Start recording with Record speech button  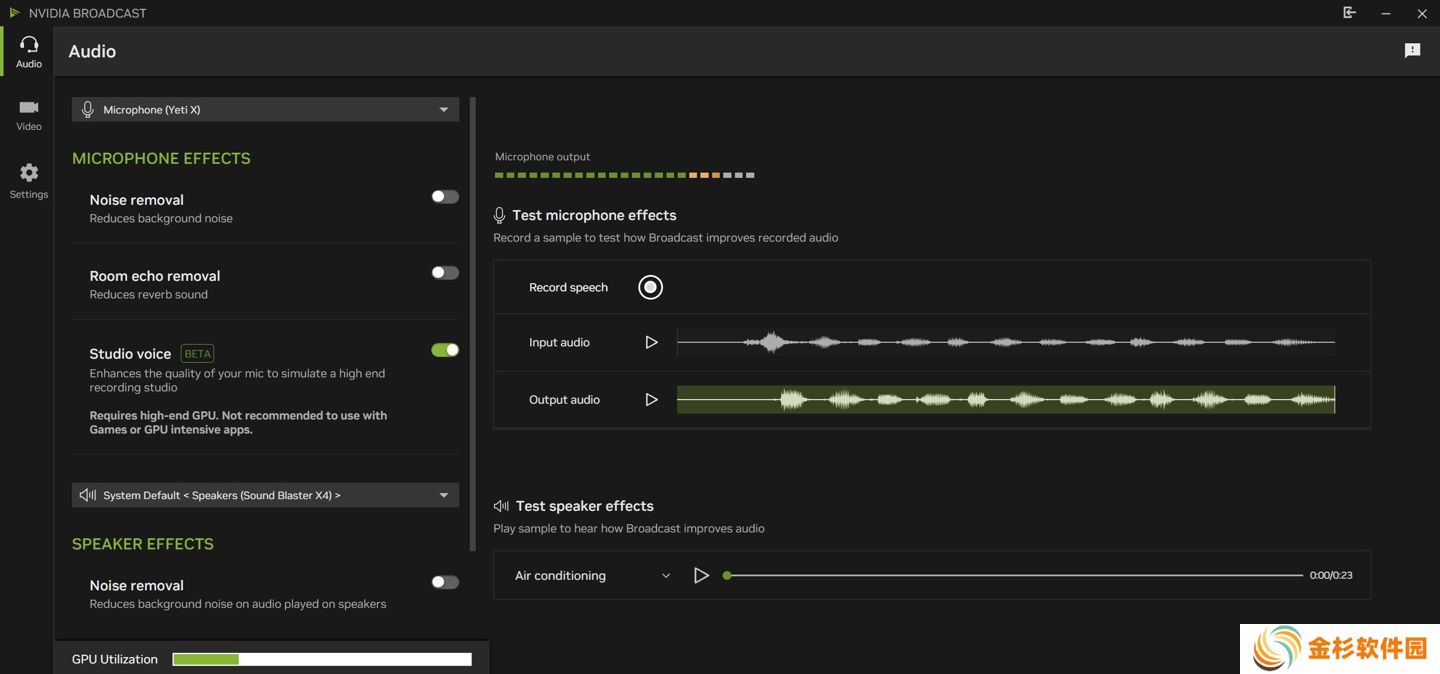(x=650, y=287)
